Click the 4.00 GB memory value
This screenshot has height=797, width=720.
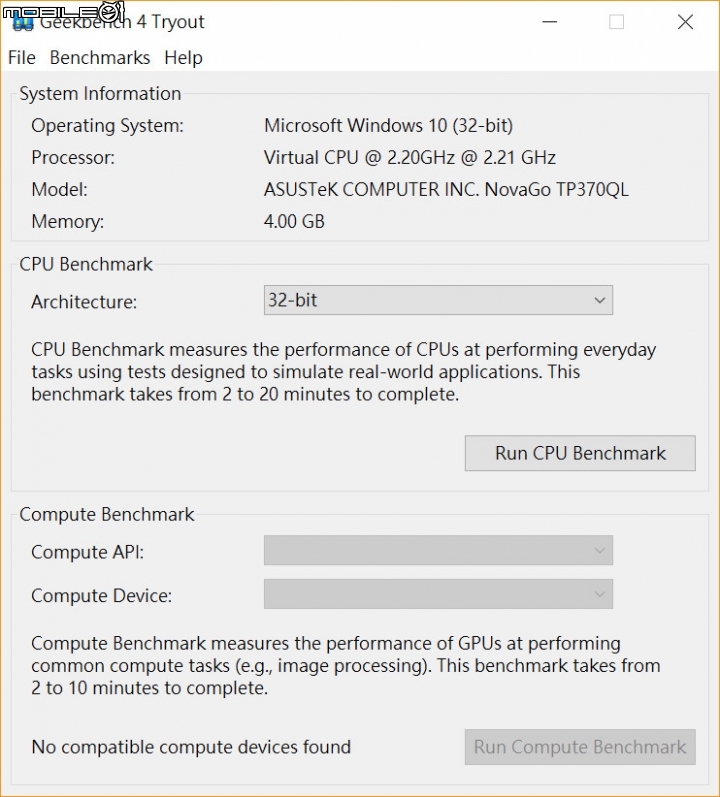(294, 222)
